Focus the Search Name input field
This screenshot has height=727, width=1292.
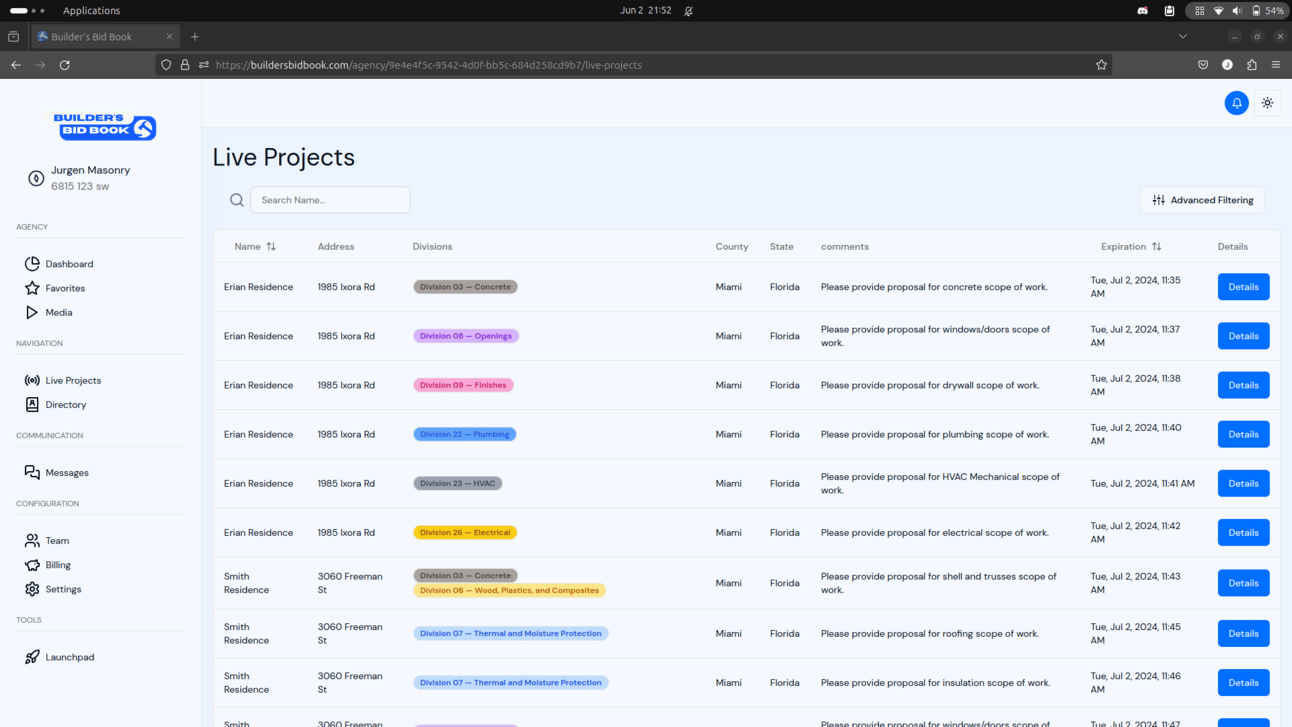click(x=330, y=200)
